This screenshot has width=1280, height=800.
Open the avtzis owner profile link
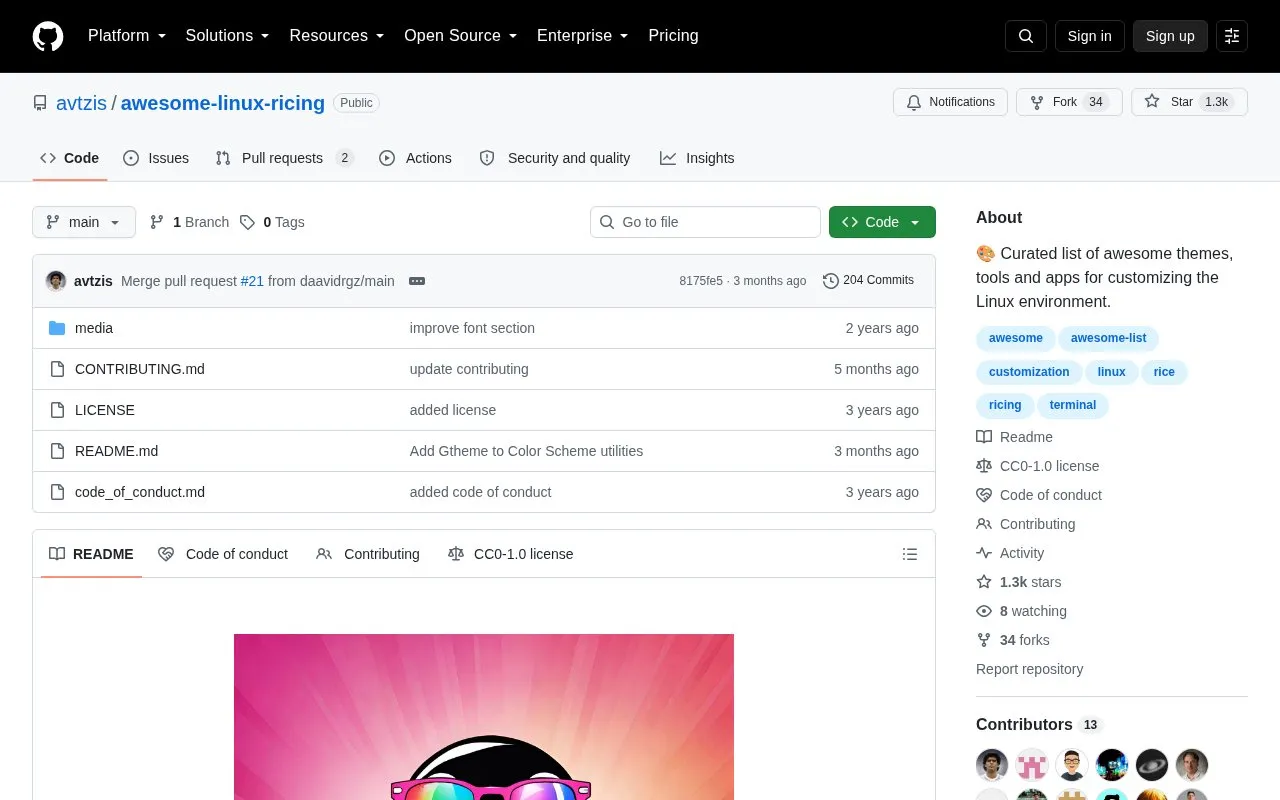pyautogui.click(x=82, y=103)
